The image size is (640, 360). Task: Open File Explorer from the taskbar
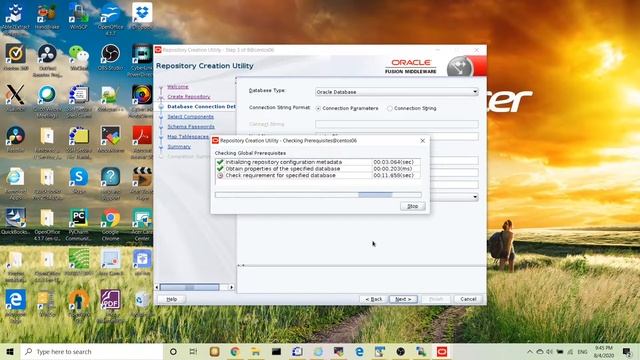tap(256, 351)
